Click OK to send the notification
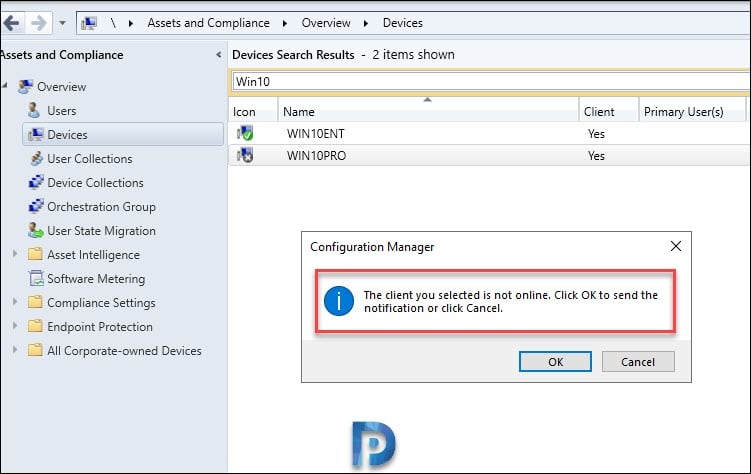The width and height of the screenshot is (751, 474). (555, 361)
